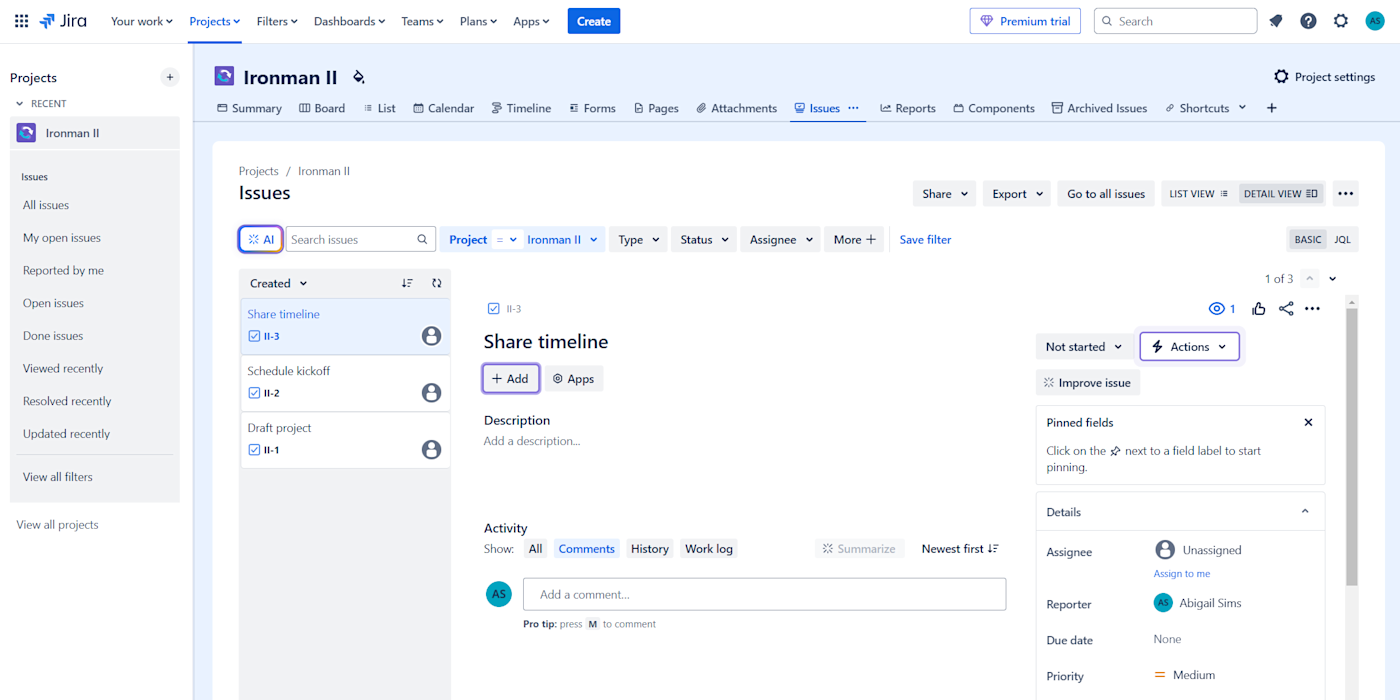Image resolution: width=1400 pixels, height=700 pixels.
Task: Click the Ironman II project avatar in sidebar
Action: click(26, 133)
